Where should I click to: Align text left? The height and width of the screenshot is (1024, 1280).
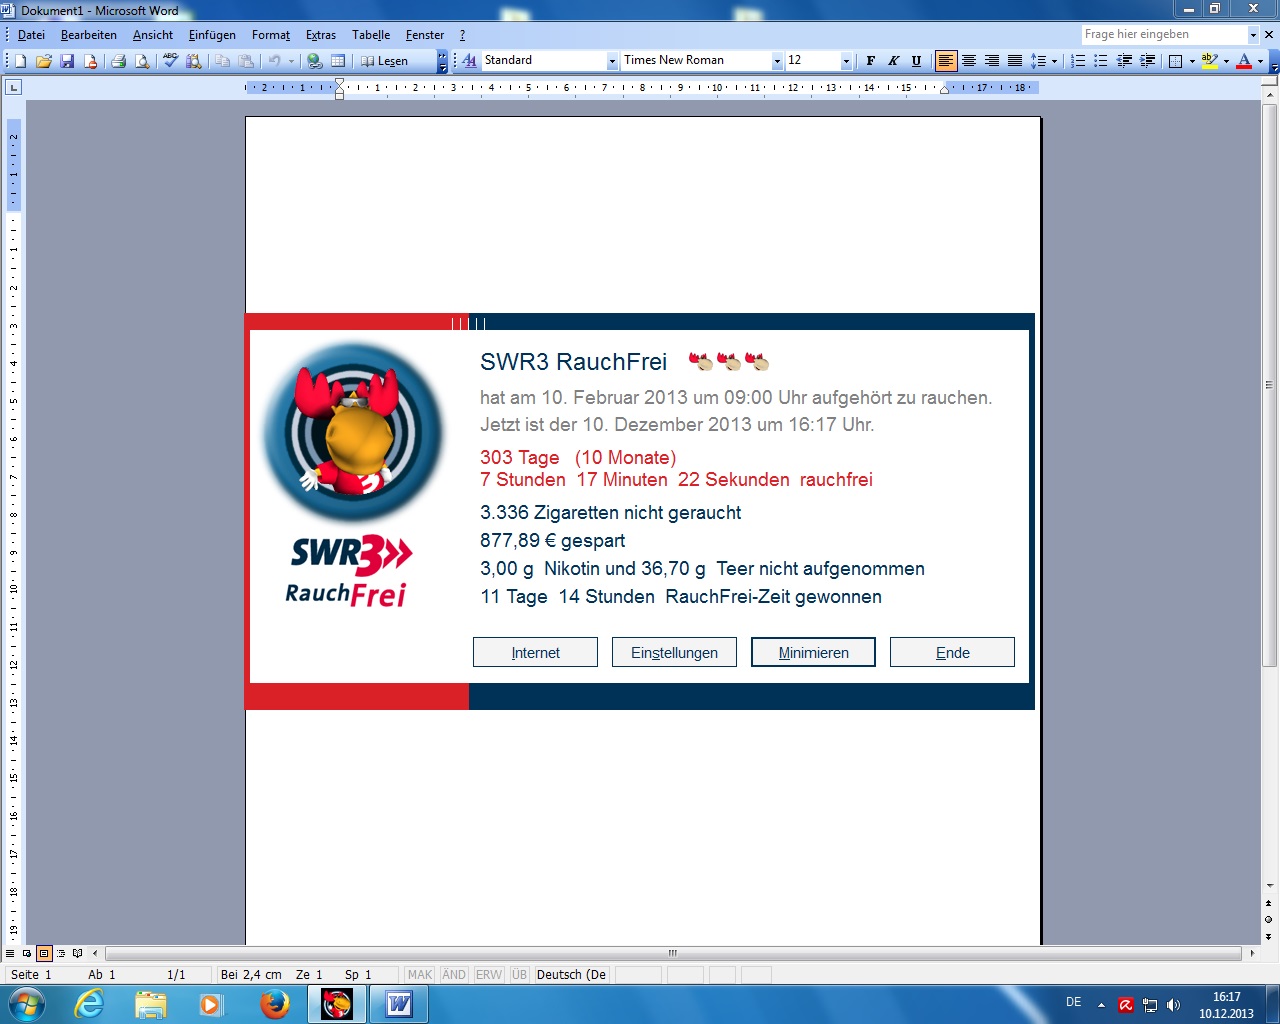click(x=945, y=61)
